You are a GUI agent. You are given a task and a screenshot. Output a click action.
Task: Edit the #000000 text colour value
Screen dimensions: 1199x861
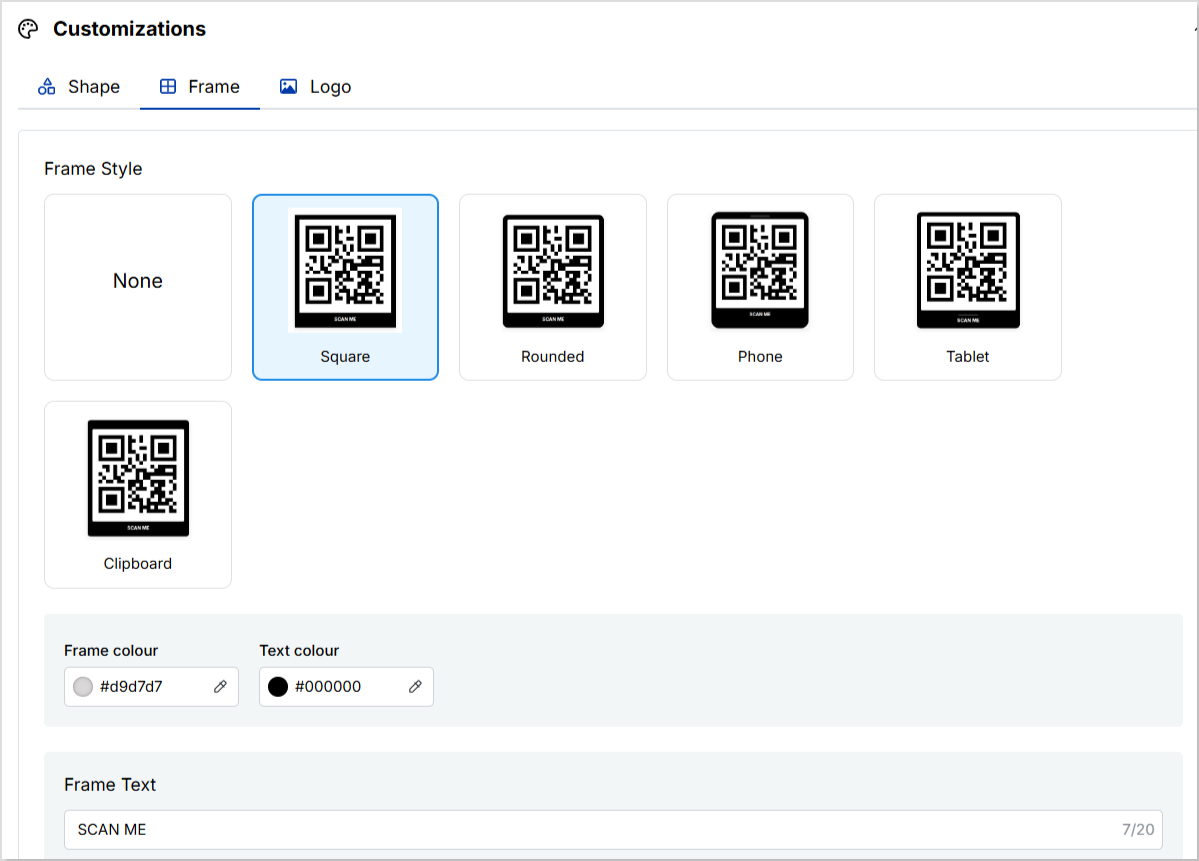pos(328,687)
